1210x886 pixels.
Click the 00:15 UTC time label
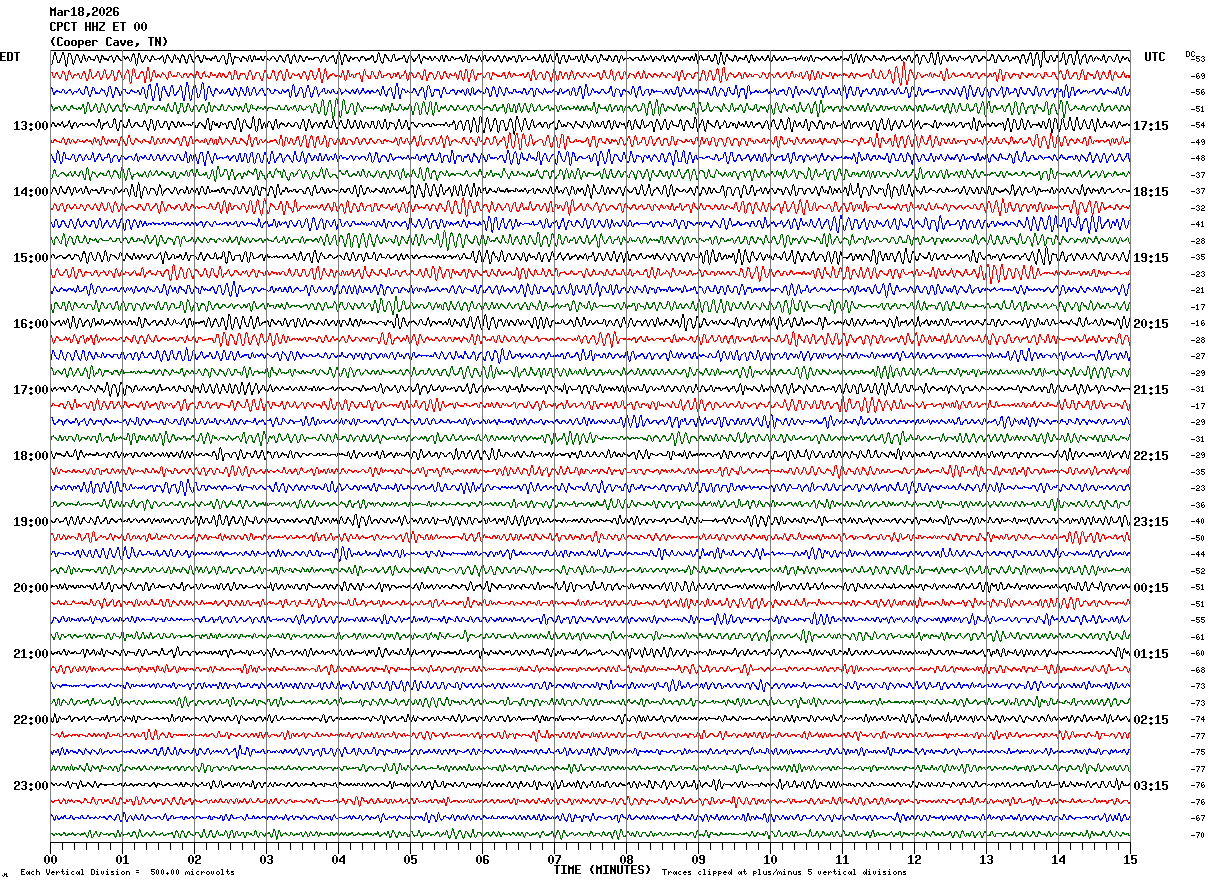(x=1151, y=588)
